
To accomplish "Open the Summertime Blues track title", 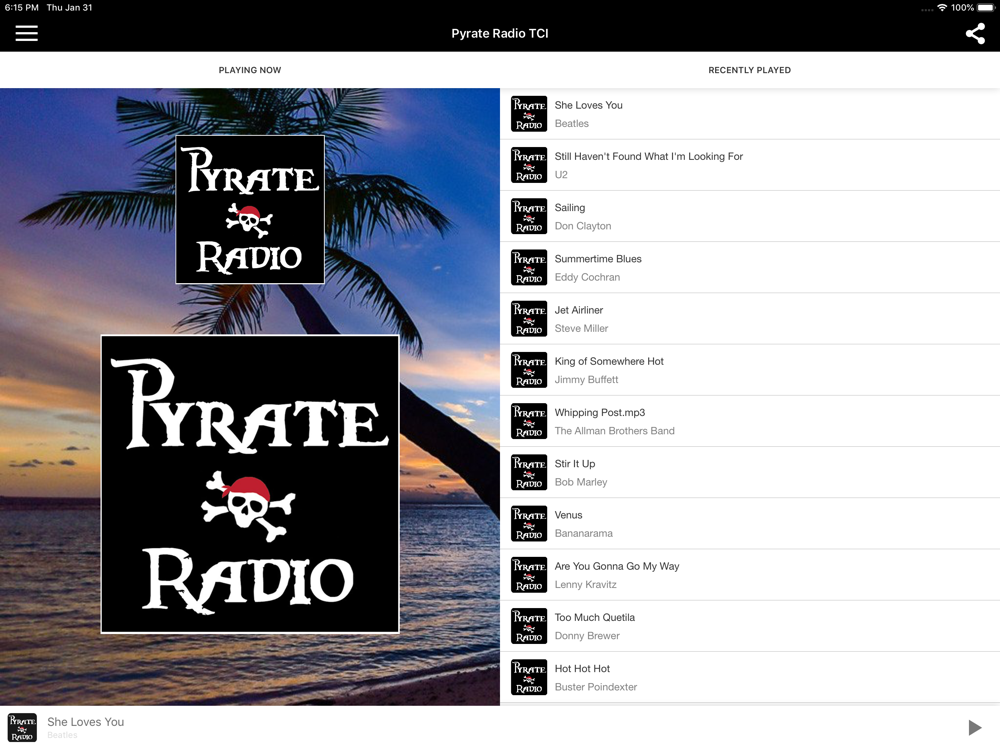I will (x=598, y=259).
